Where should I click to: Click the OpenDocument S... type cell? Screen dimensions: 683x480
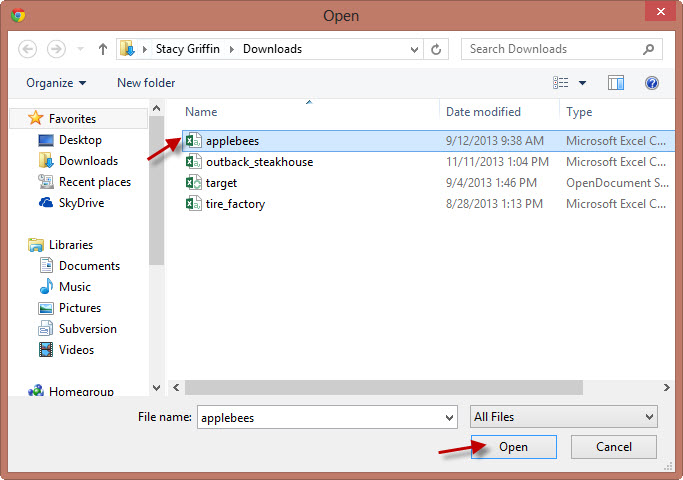[617, 183]
